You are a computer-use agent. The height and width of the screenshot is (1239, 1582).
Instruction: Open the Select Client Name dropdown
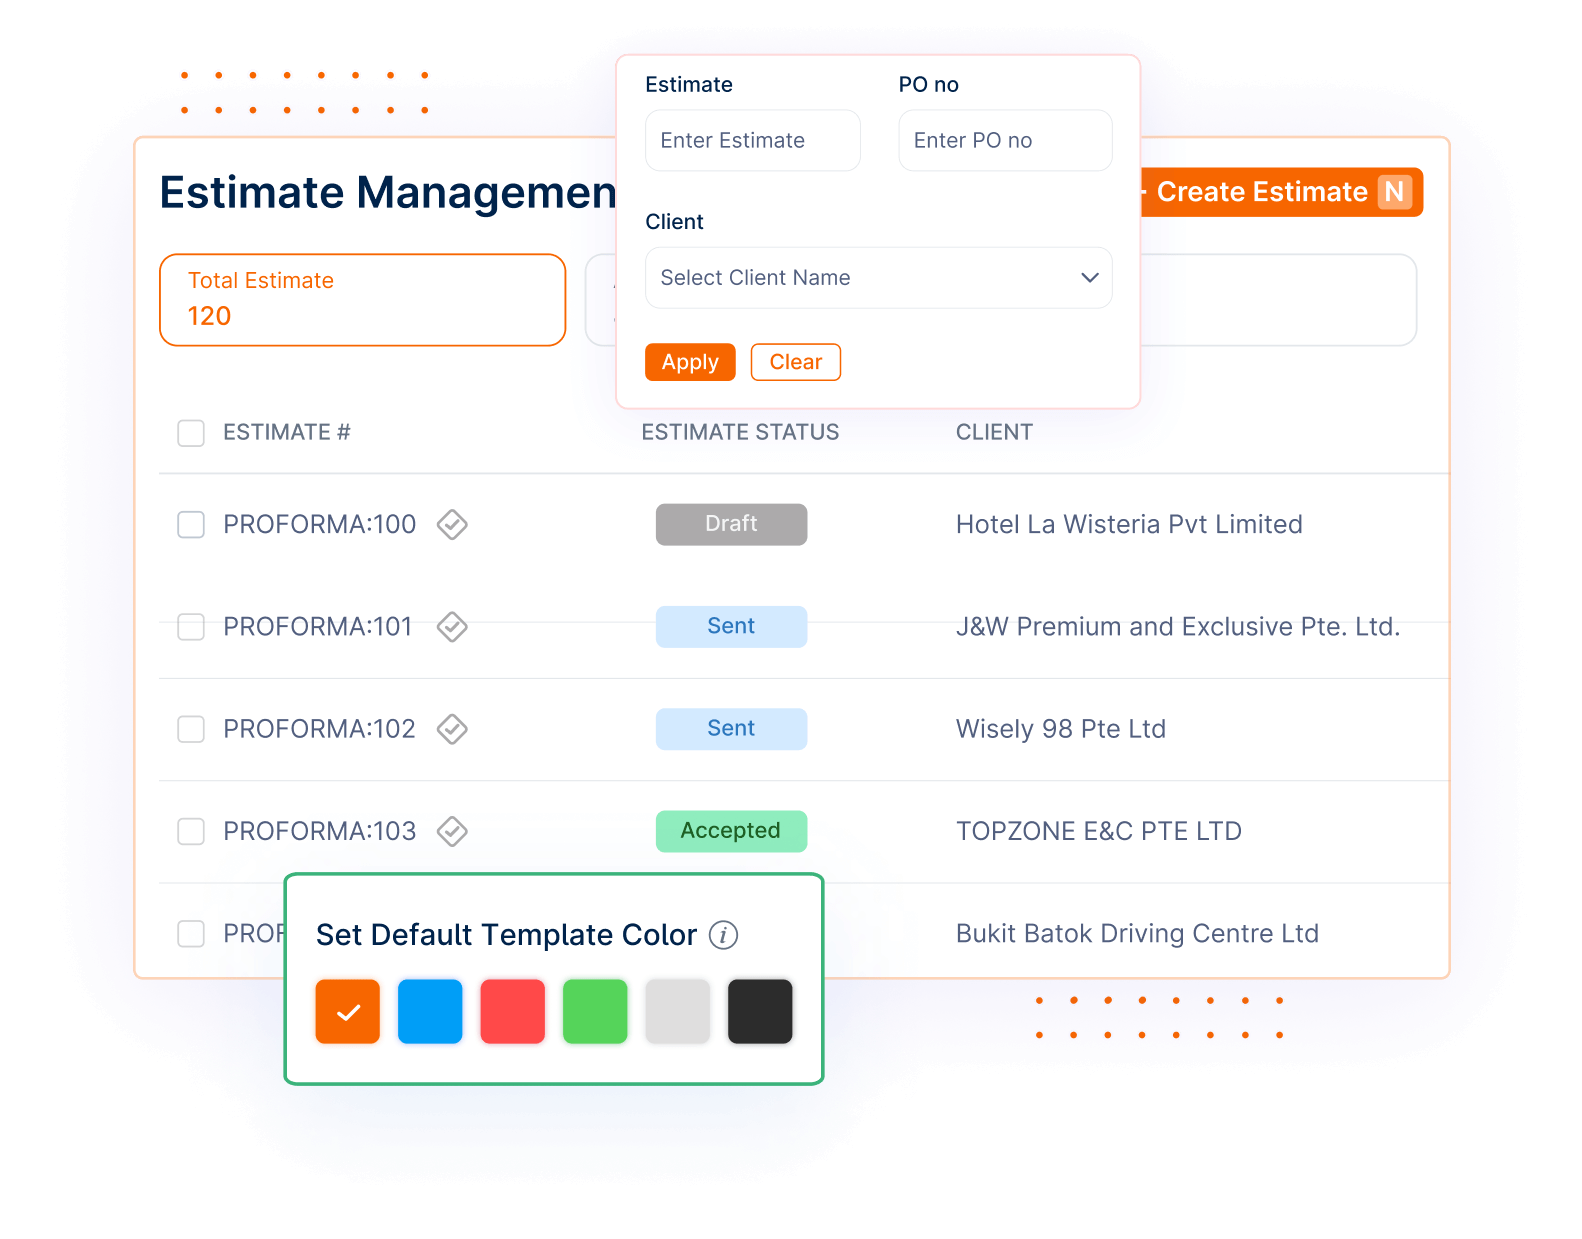point(879,278)
